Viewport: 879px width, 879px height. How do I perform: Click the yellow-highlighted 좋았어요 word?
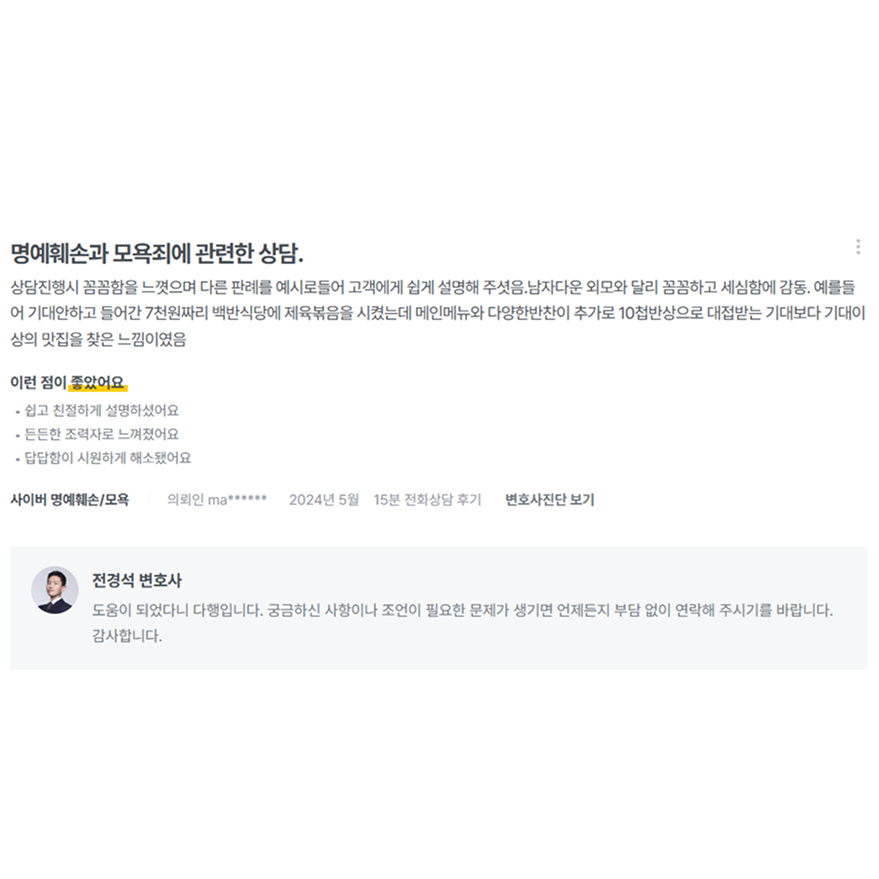tap(98, 382)
